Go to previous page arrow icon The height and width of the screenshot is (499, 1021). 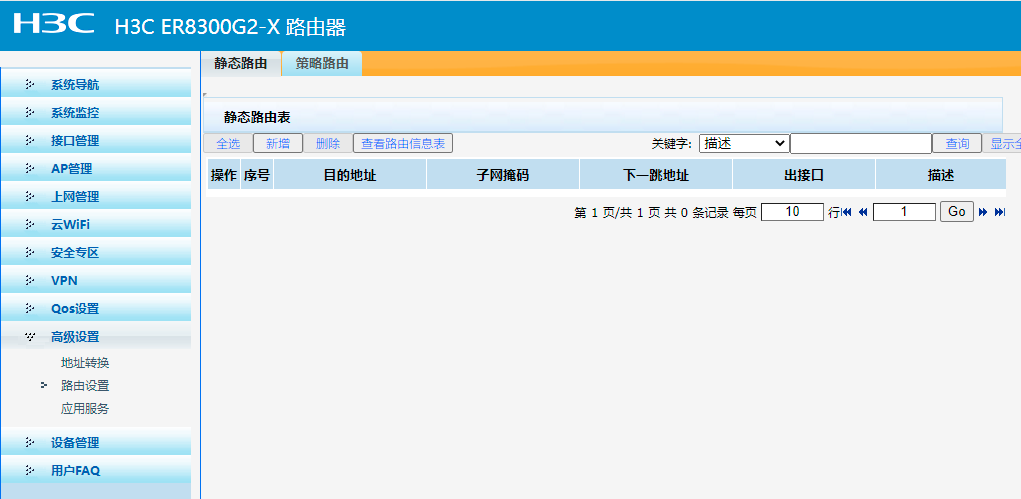(x=863, y=212)
